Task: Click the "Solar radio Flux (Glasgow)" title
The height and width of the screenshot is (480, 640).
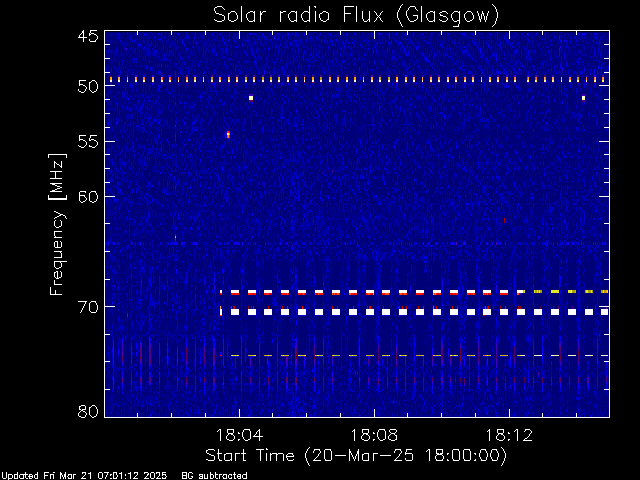Action: 356,16
